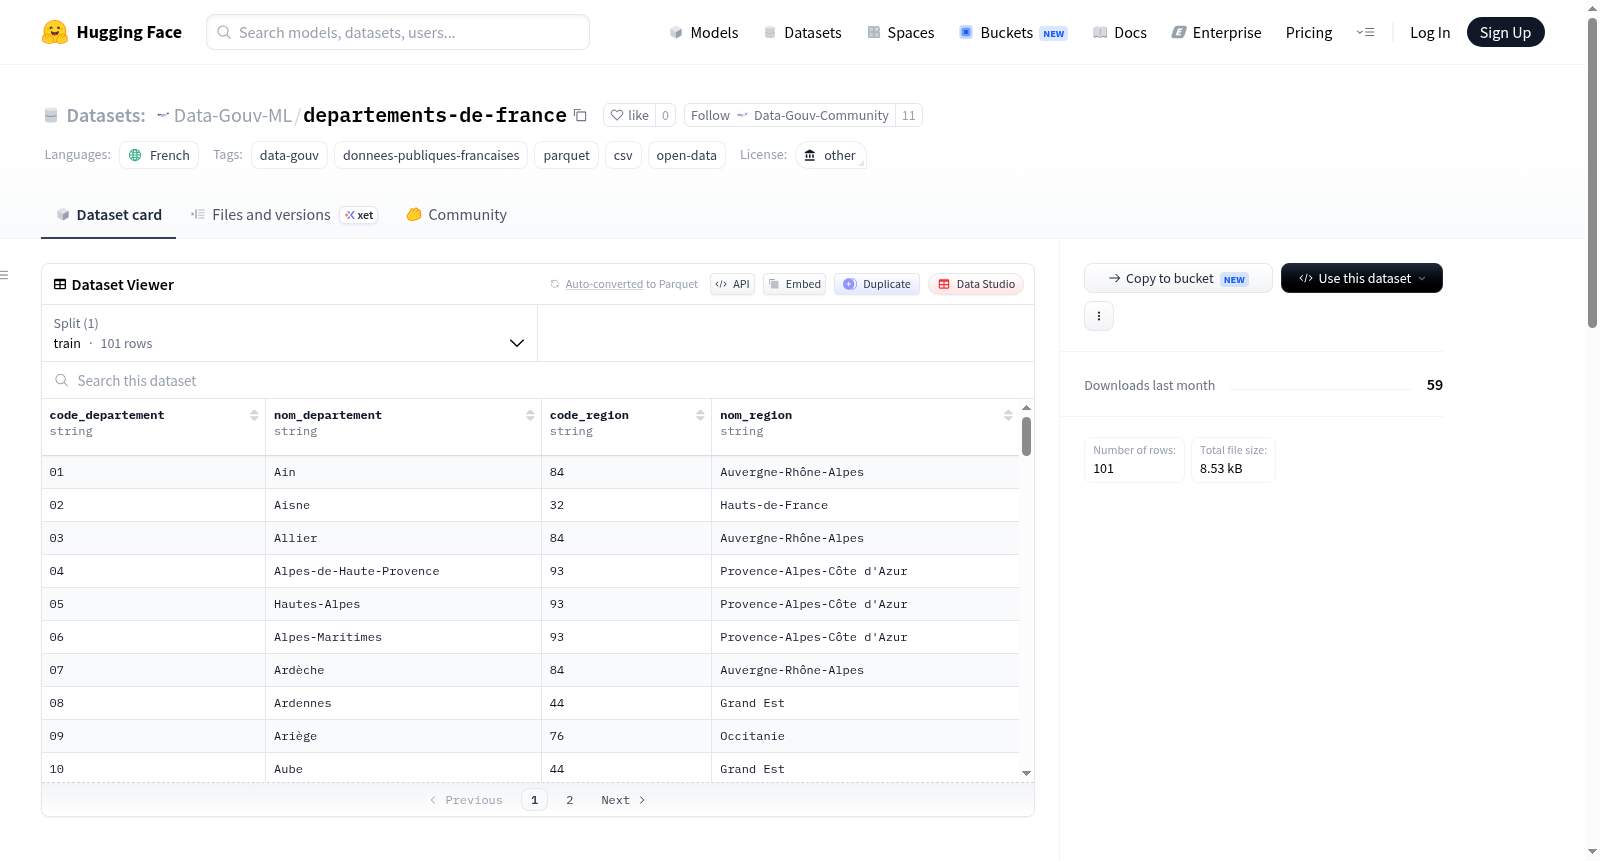Select the data-gouv tag
Image resolution: width=1600 pixels, height=861 pixels.
click(289, 155)
